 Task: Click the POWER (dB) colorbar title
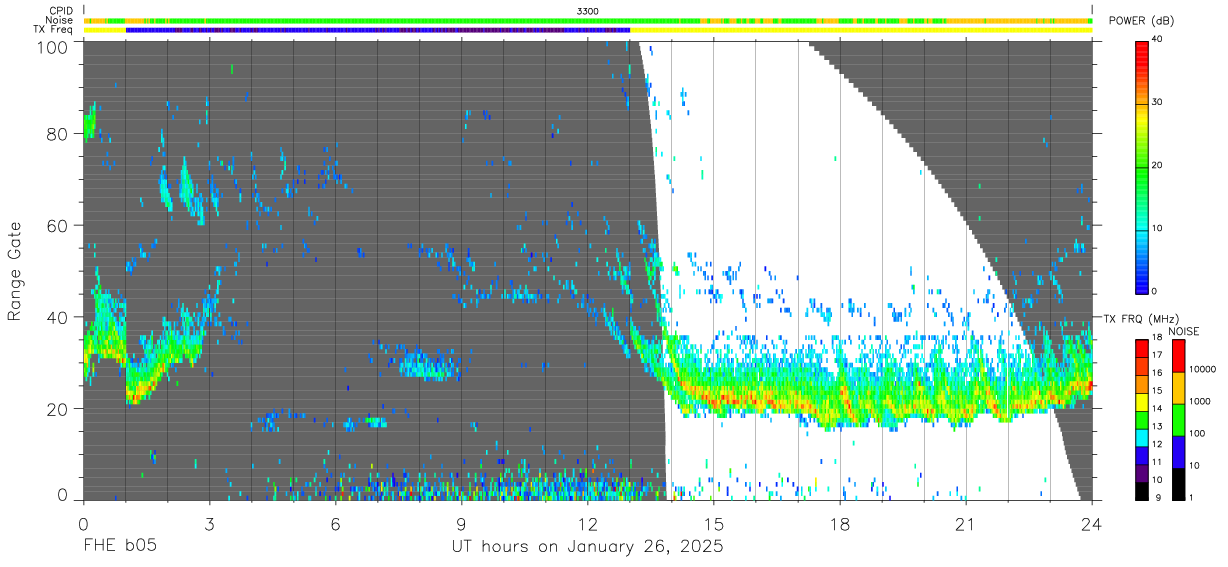(1141, 22)
